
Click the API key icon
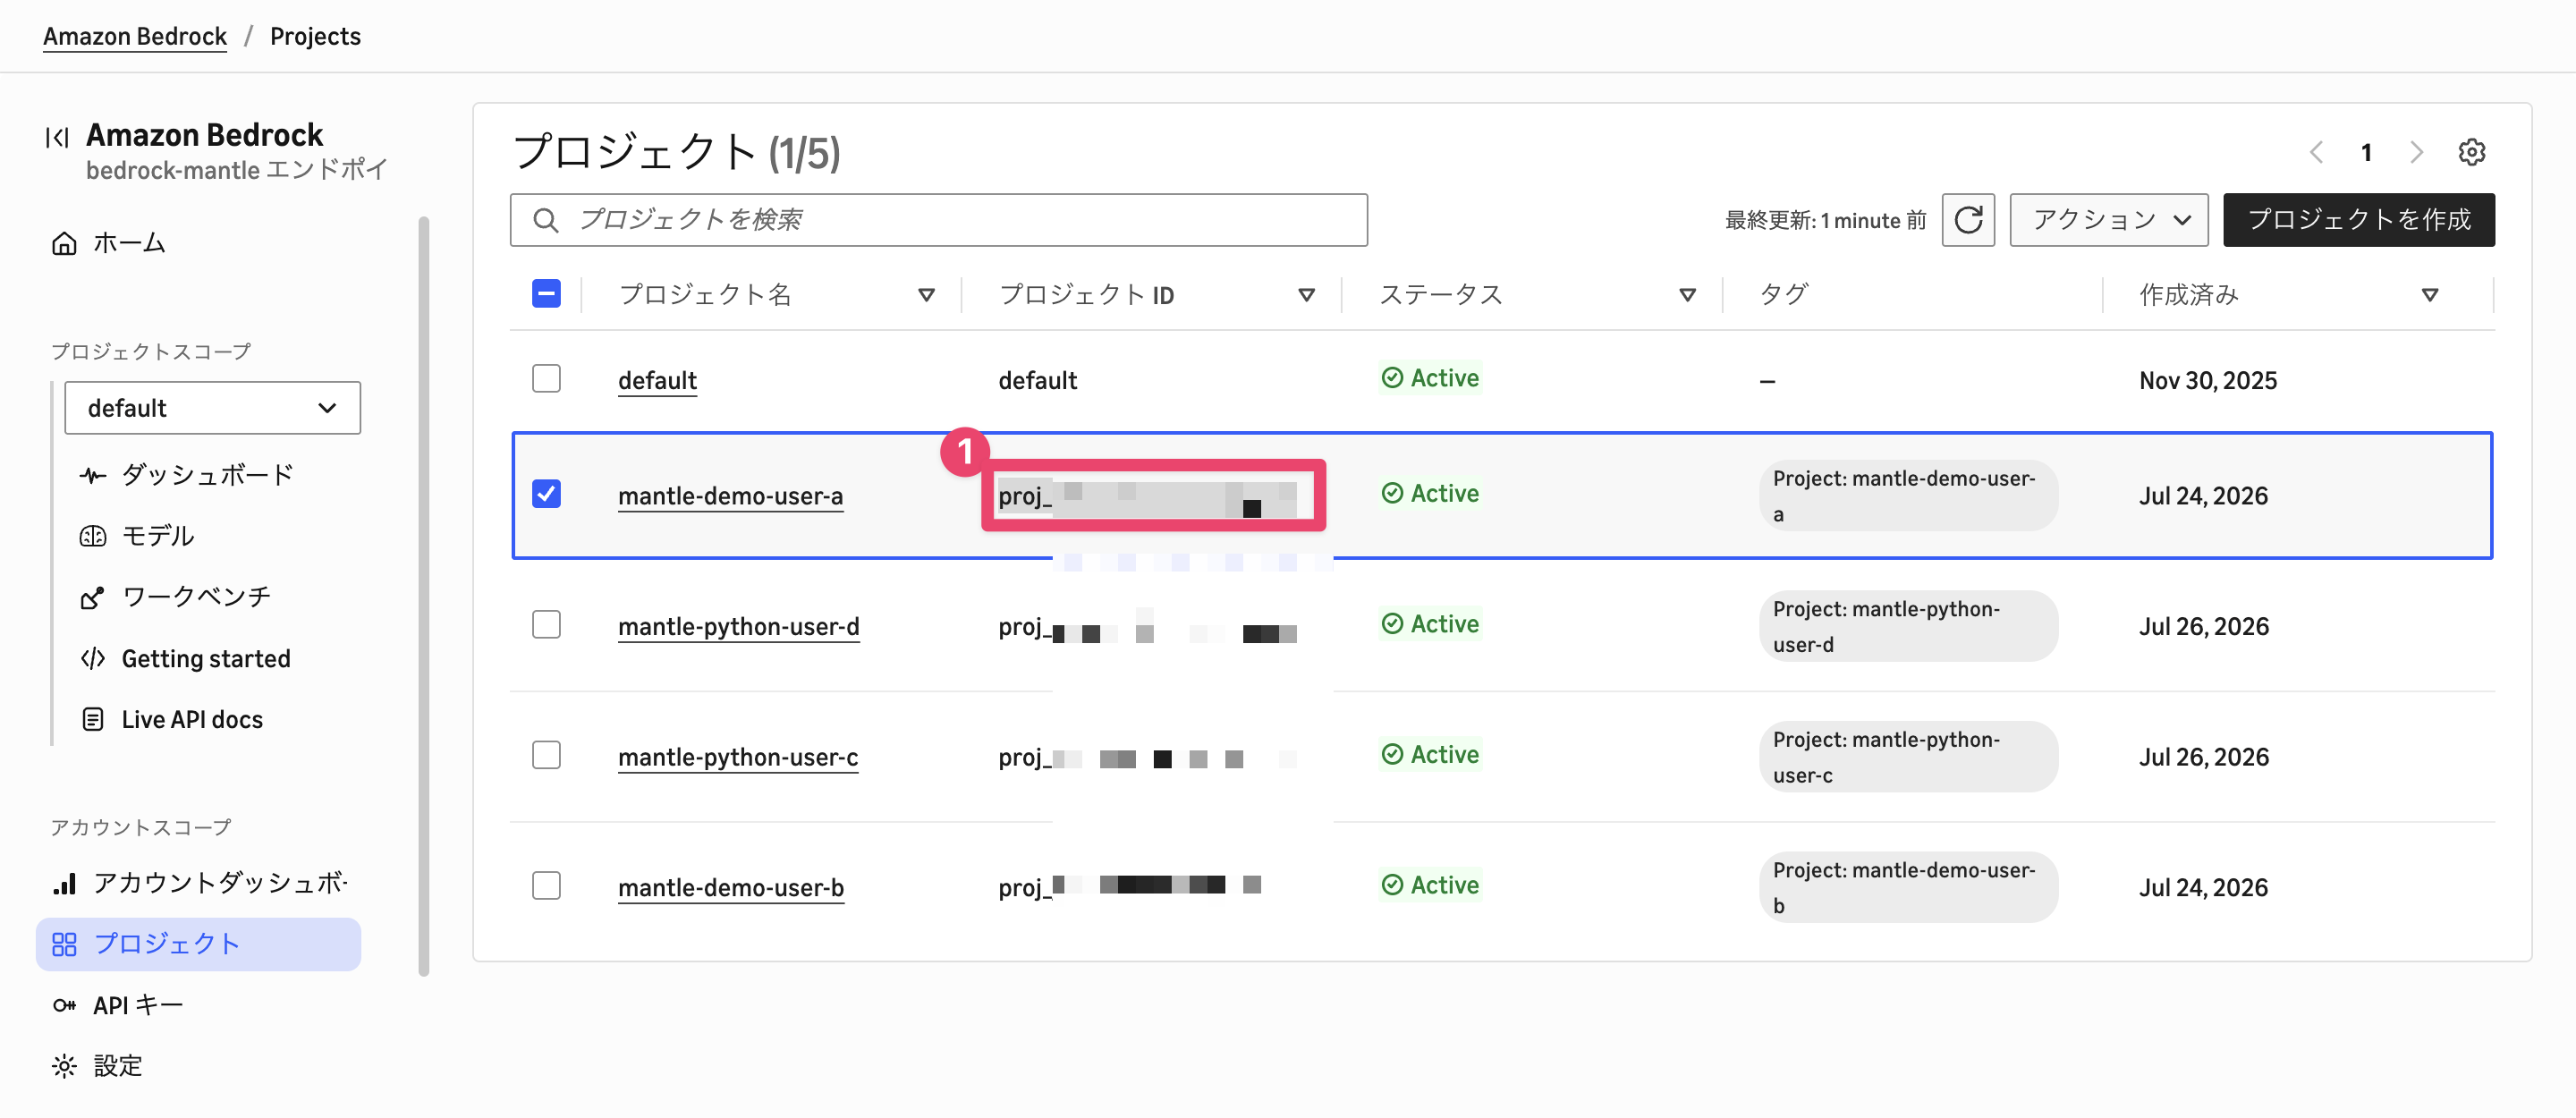(64, 1005)
